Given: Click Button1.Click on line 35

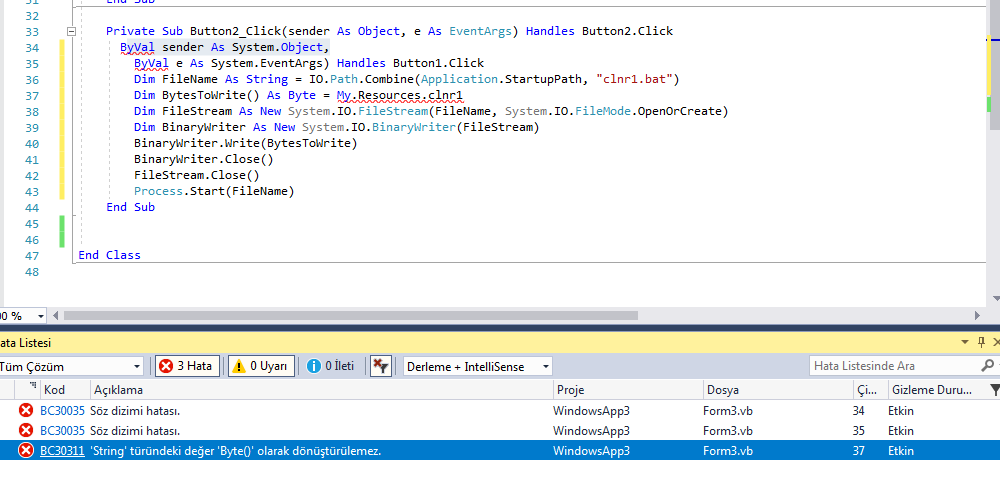Looking at the screenshot, I should 438,64.
